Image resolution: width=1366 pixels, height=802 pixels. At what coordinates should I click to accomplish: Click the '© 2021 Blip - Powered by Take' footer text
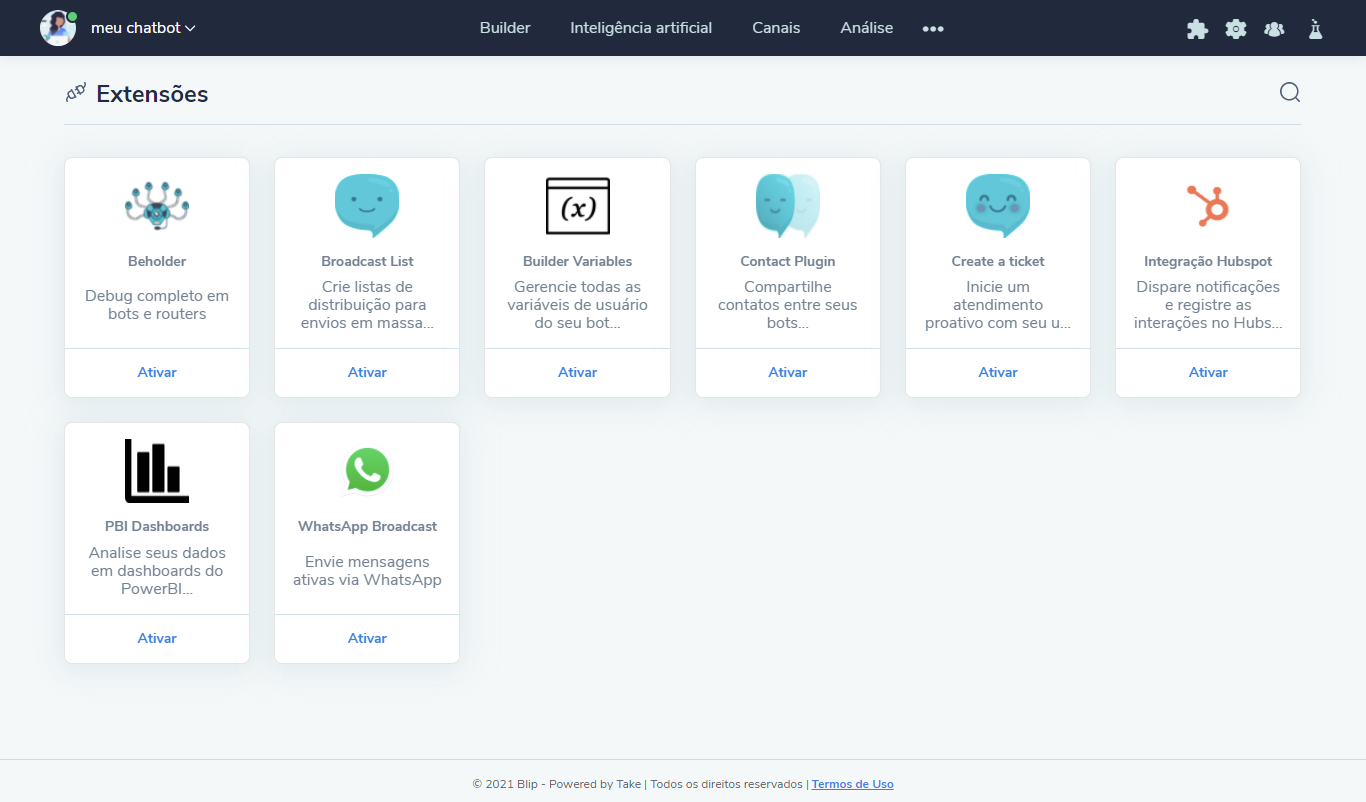(x=557, y=784)
